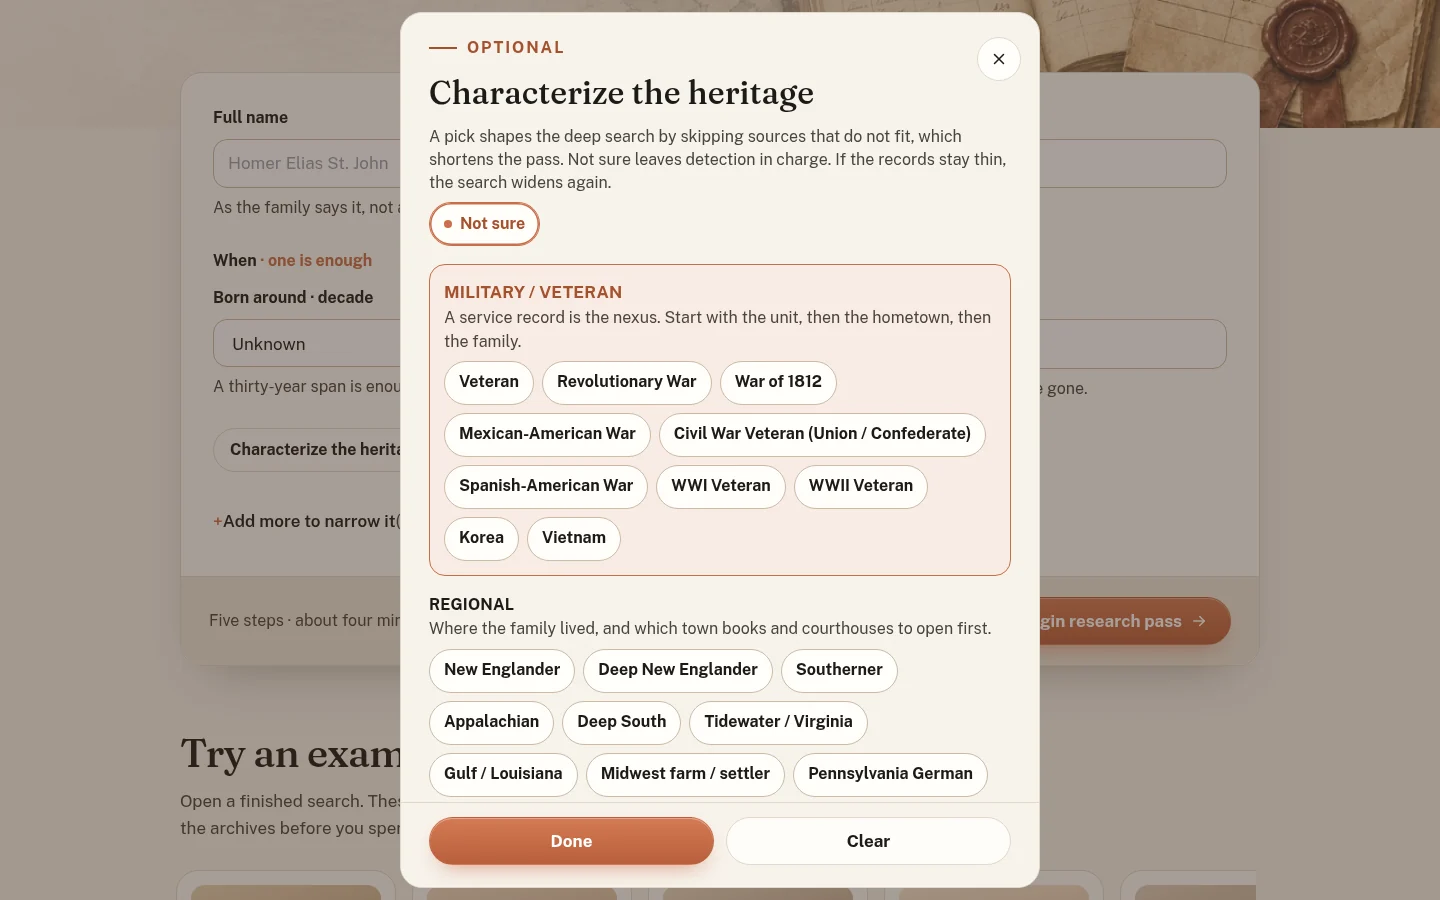The image size is (1440, 900).
Task: Open the Born around decade dropdown
Action: point(307,344)
